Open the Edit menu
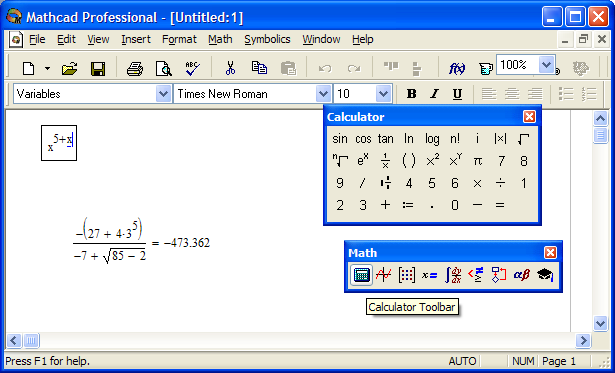Image resolution: width=615 pixels, height=373 pixels. (66, 39)
